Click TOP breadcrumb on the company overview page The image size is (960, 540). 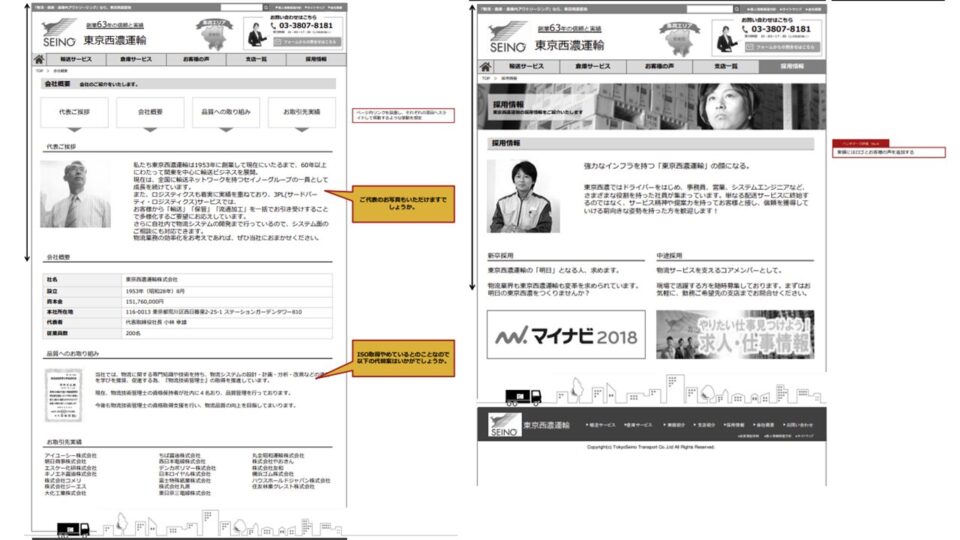(x=39, y=71)
